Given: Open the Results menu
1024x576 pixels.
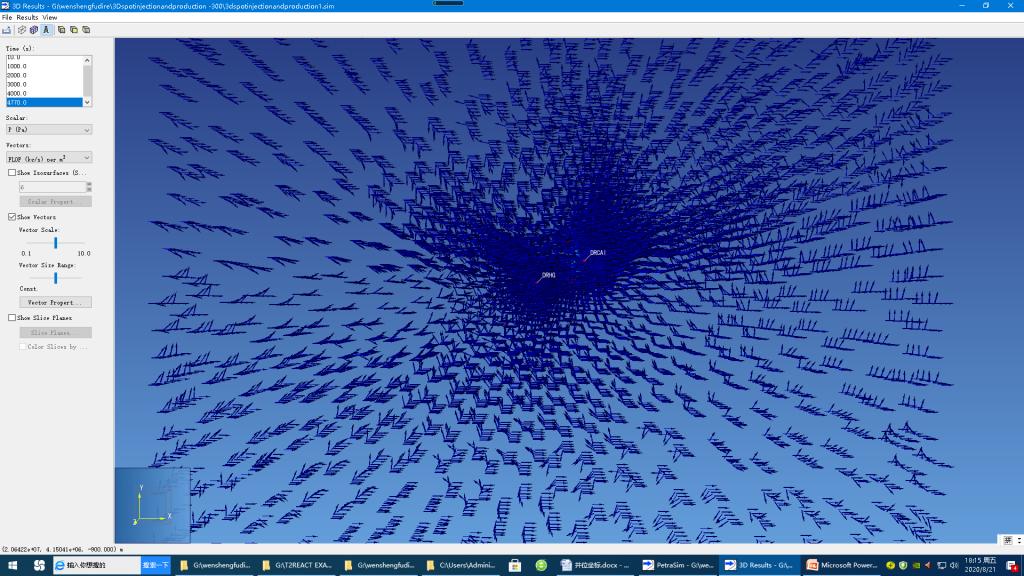Looking at the screenshot, I should pos(27,17).
